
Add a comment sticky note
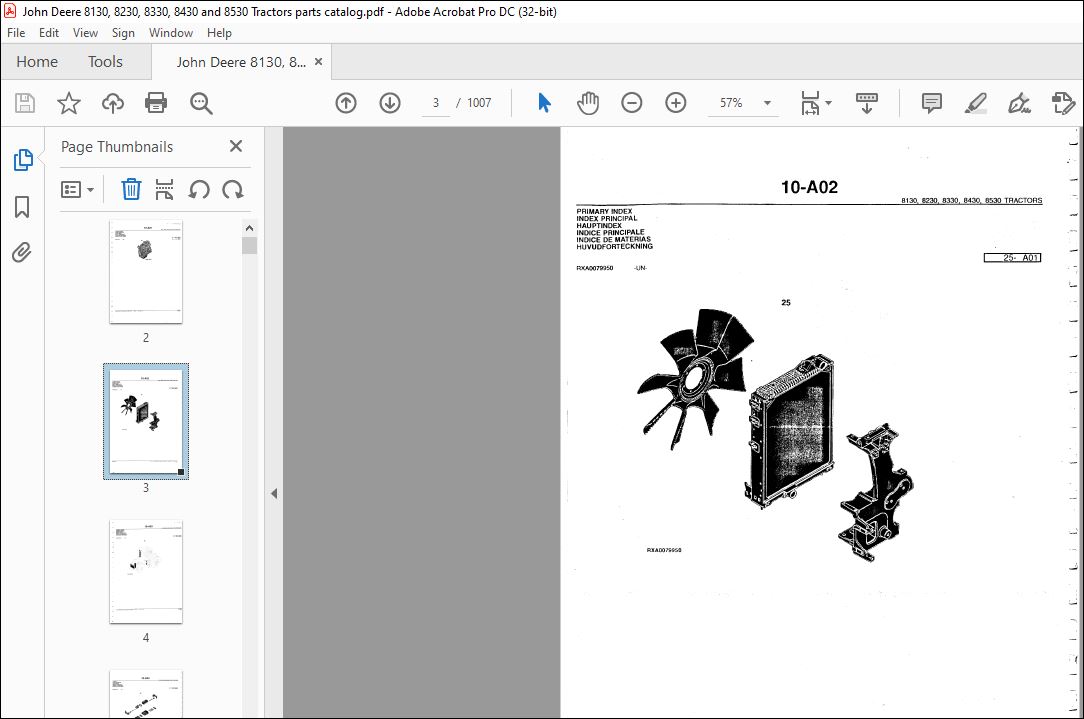(931, 103)
